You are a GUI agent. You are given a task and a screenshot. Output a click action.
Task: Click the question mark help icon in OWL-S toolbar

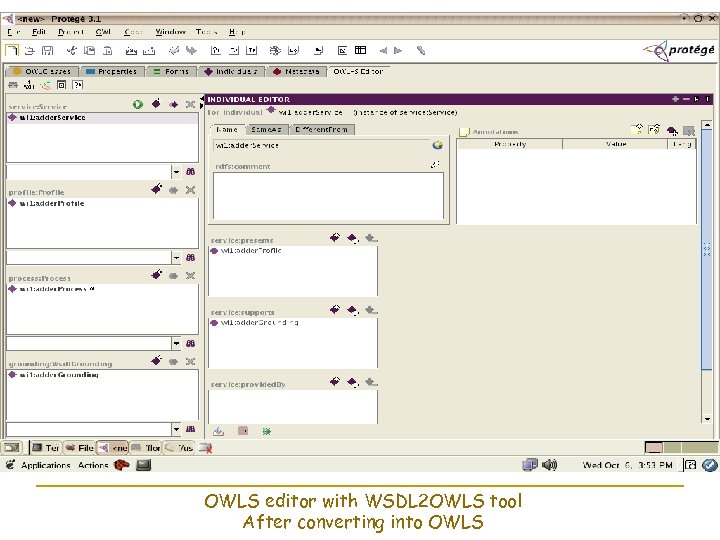pos(78,85)
